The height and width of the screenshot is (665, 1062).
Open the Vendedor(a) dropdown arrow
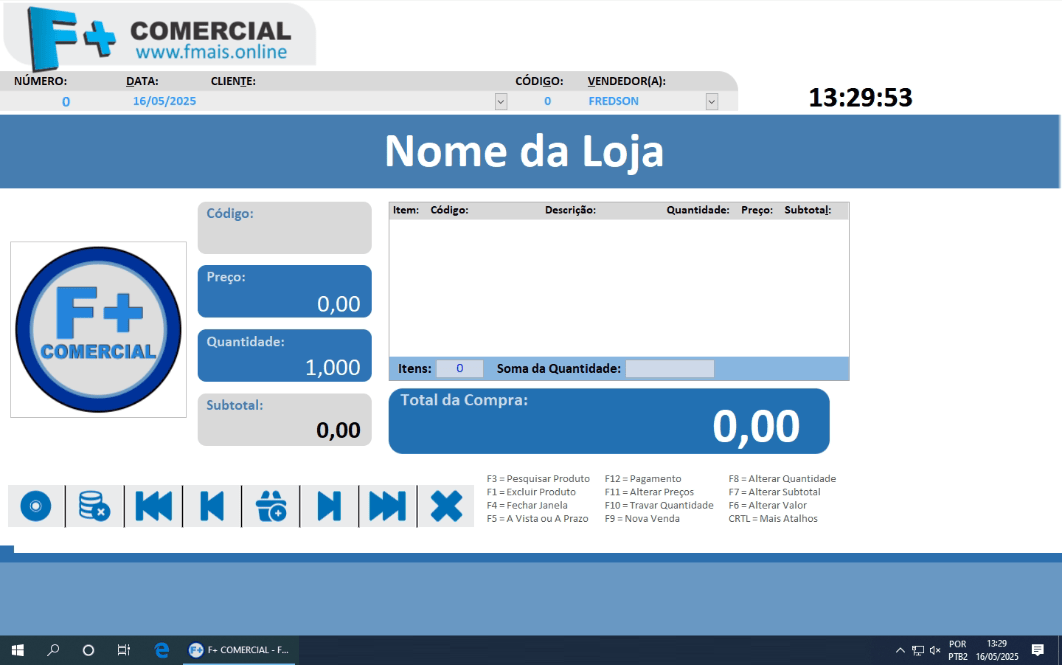point(711,101)
